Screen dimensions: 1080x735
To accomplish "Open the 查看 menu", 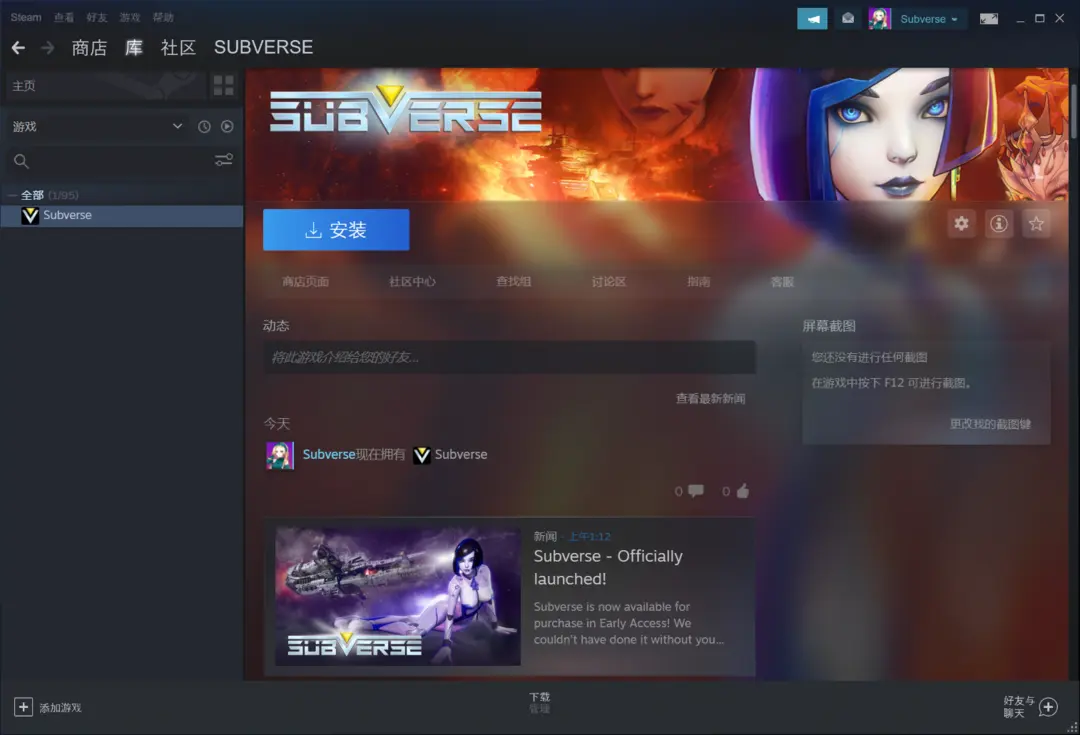I will pyautogui.click(x=64, y=17).
